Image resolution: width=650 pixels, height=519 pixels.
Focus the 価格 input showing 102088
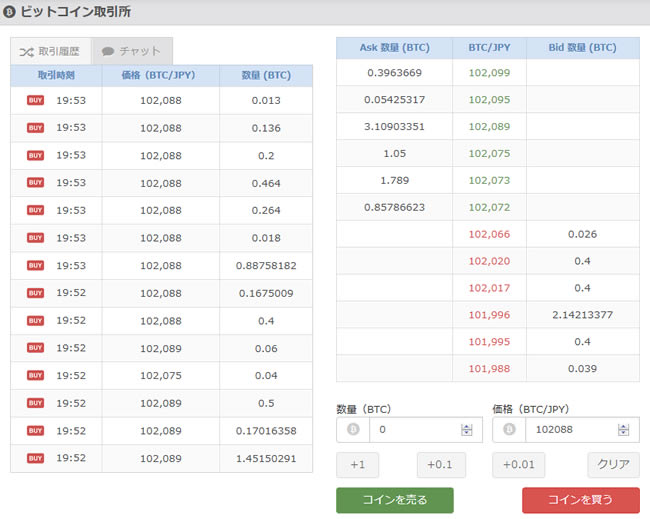[582, 429]
